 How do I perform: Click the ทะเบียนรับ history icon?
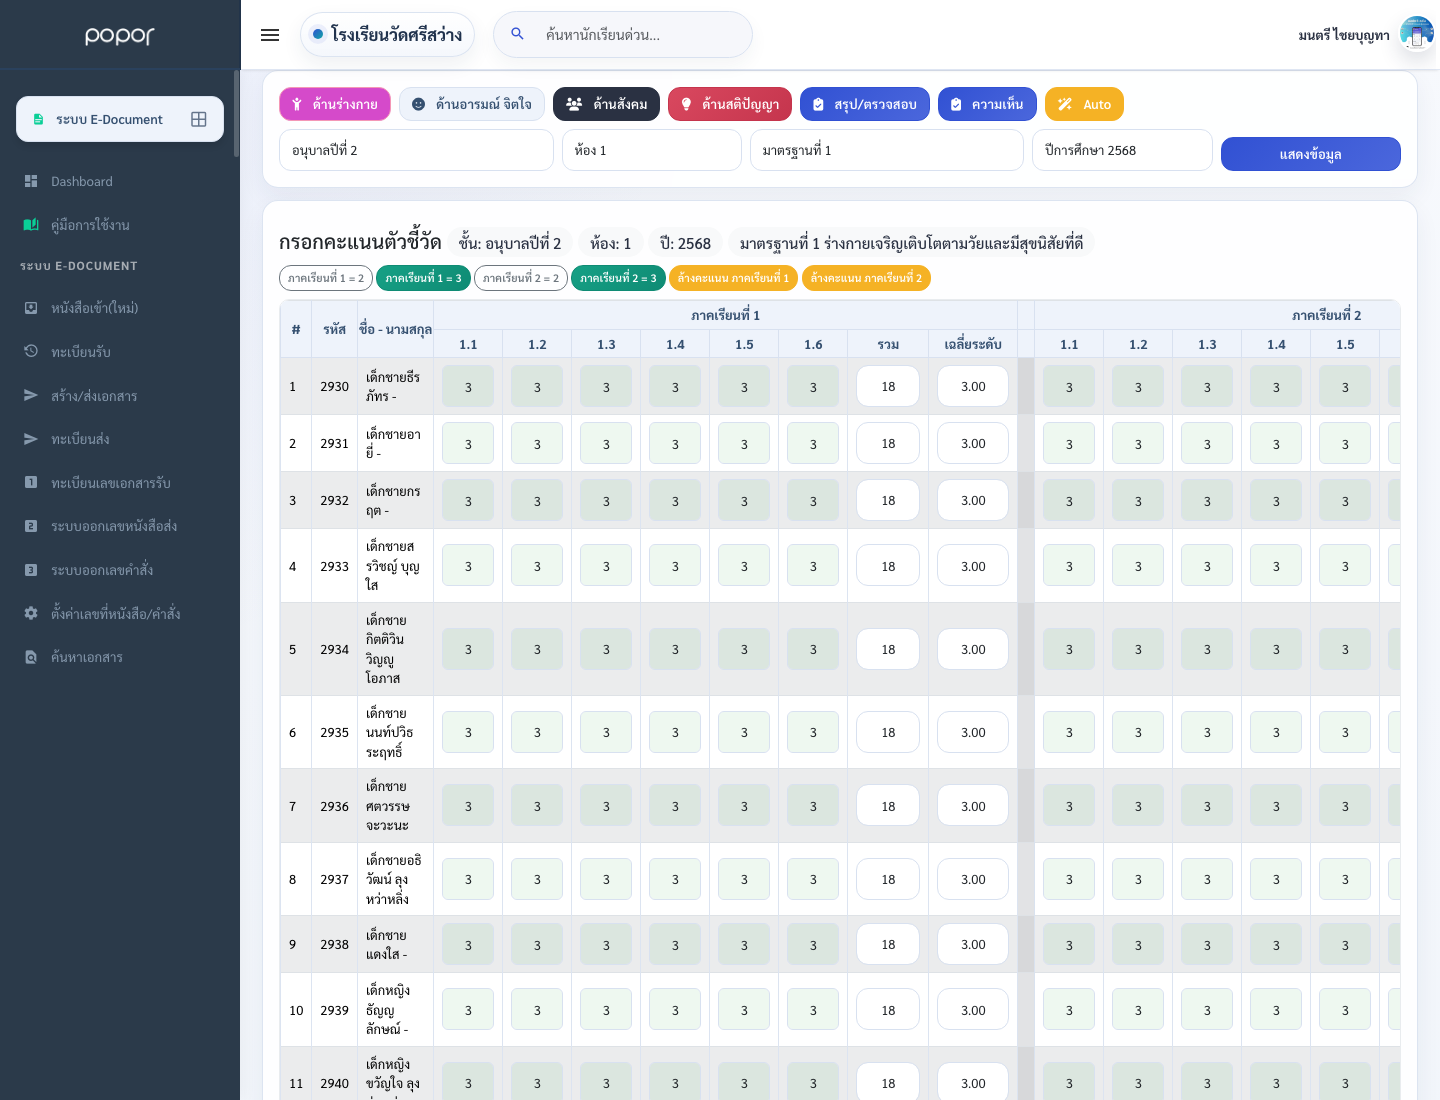point(31,351)
